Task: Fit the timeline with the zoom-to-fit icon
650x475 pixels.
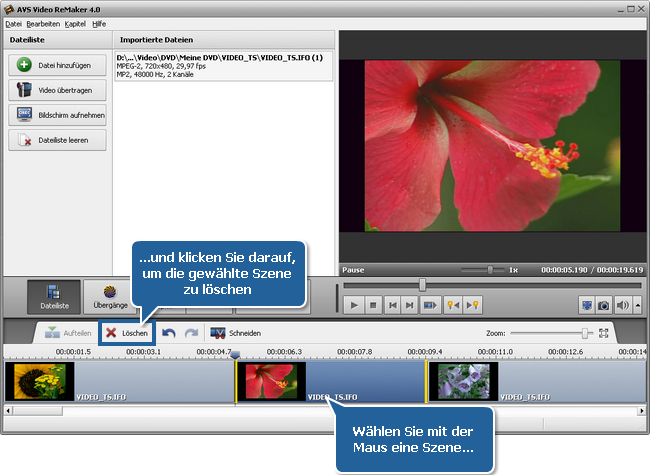Action: click(603, 332)
